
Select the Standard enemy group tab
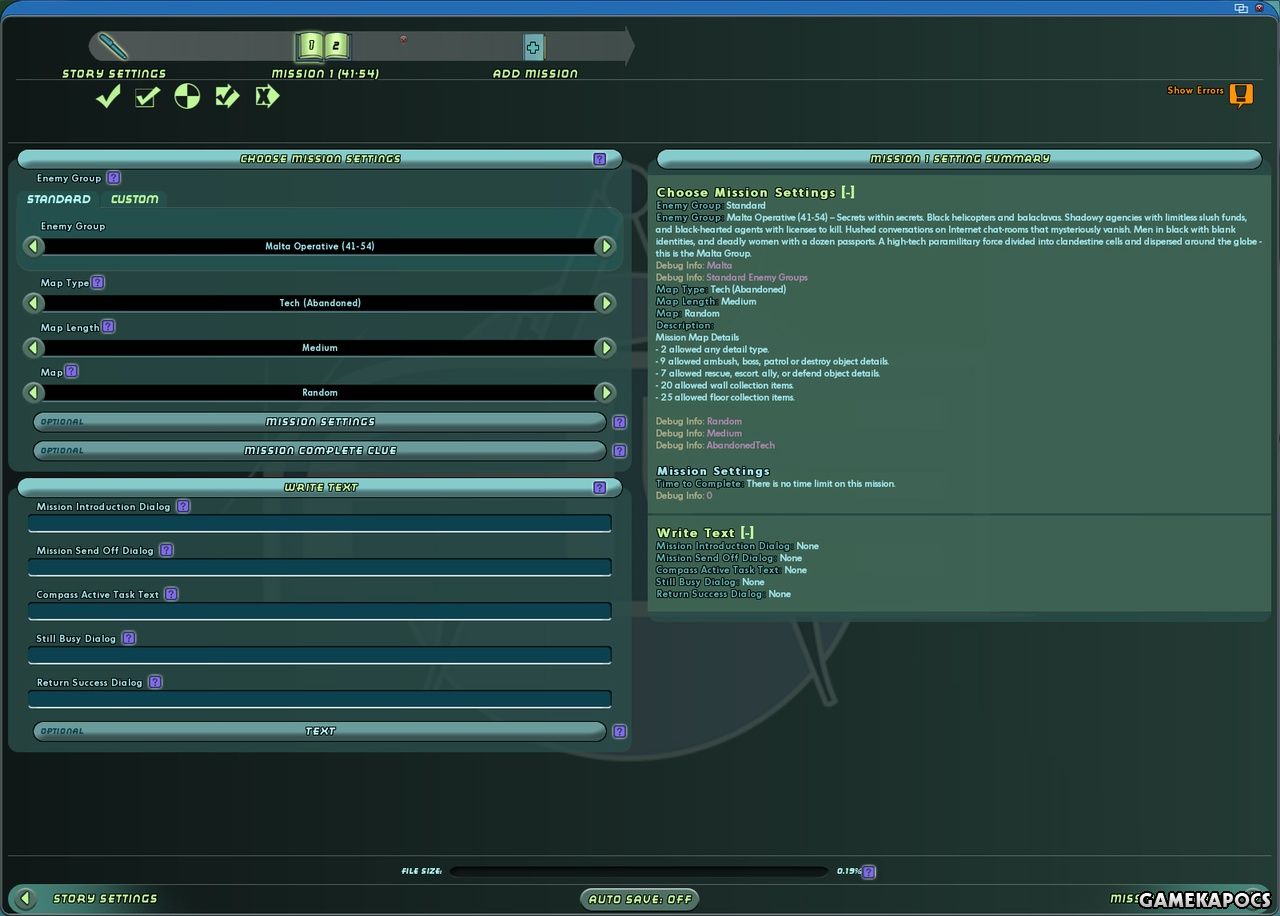58,199
